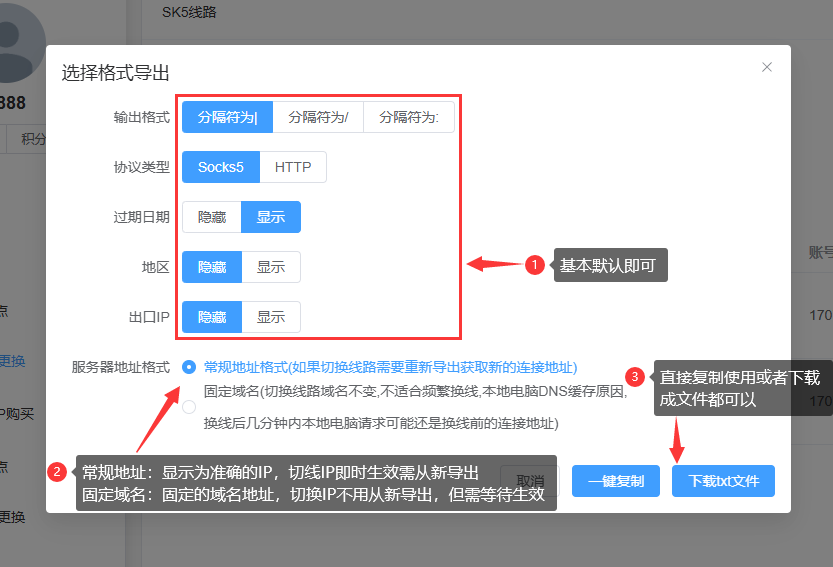Switch to the 积分 tab
This screenshot has height=567, width=833.
tap(33, 139)
